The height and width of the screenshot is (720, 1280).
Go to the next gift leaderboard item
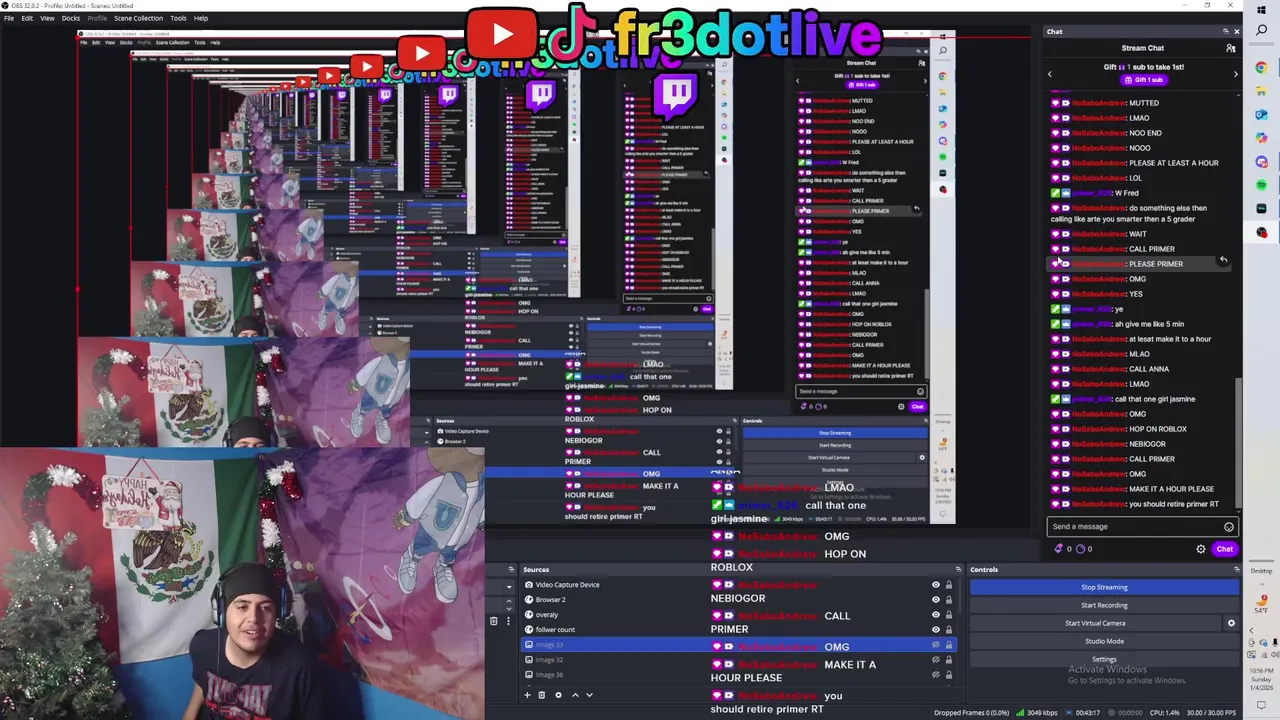(1235, 74)
